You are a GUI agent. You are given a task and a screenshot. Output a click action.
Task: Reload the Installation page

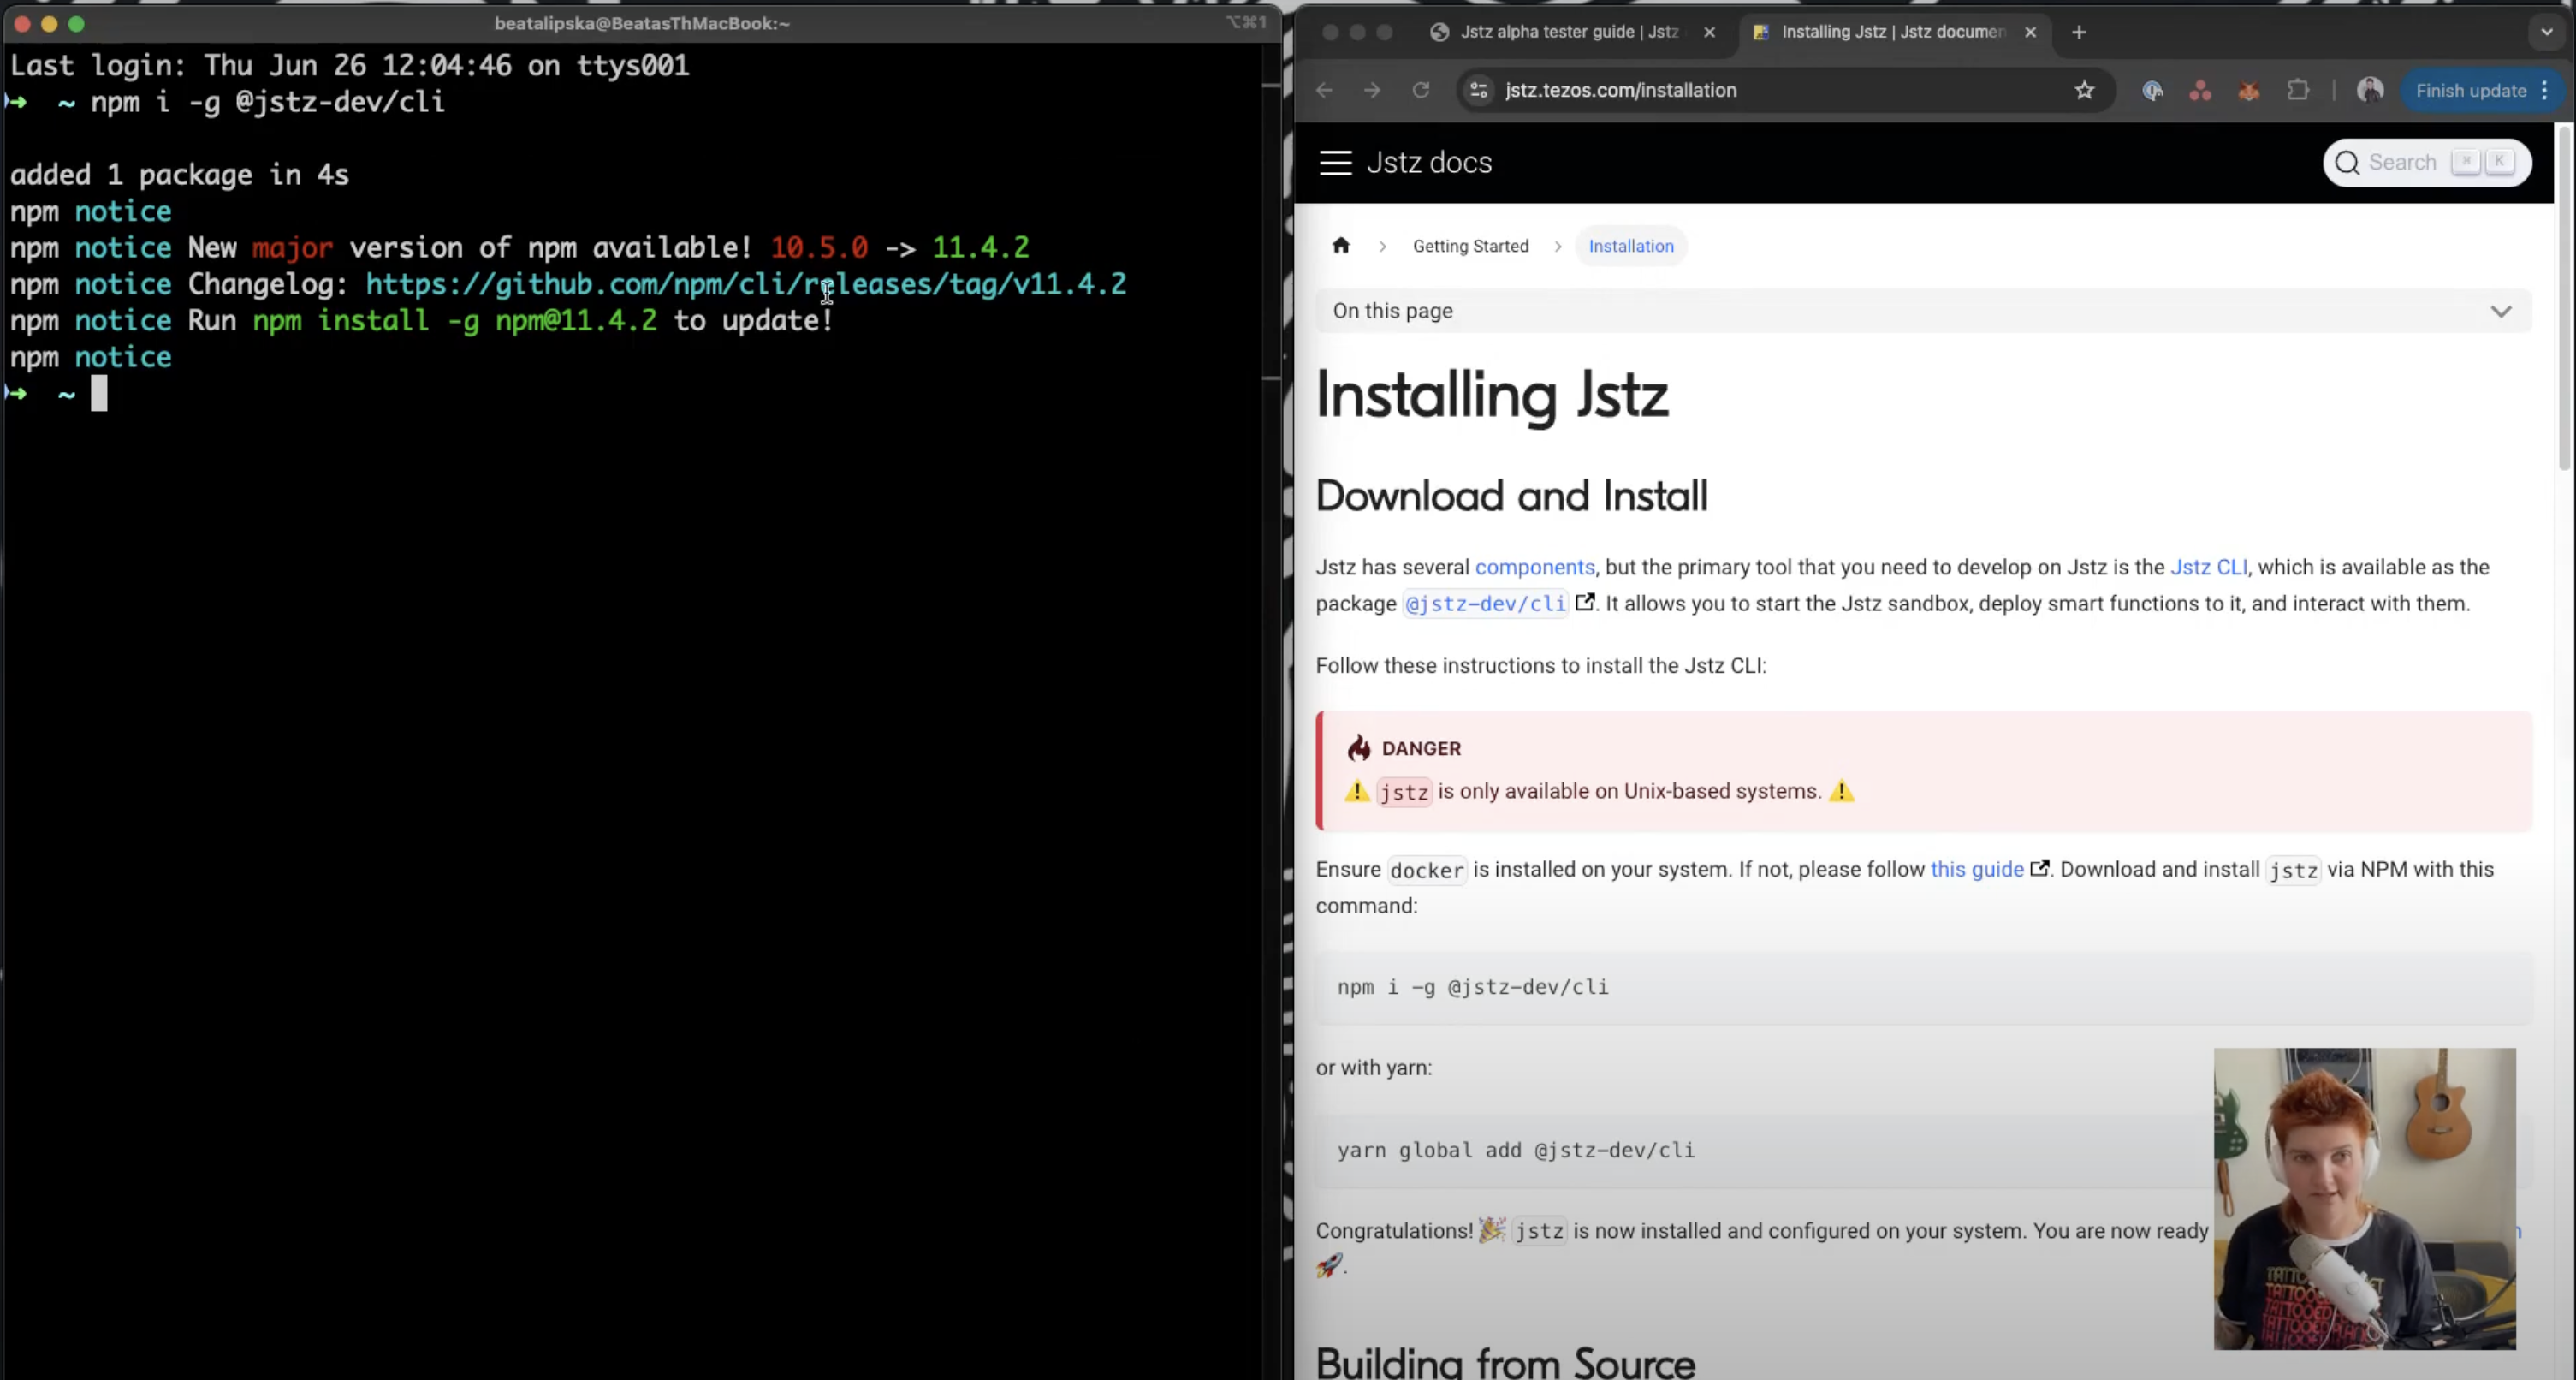[1420, 91]
